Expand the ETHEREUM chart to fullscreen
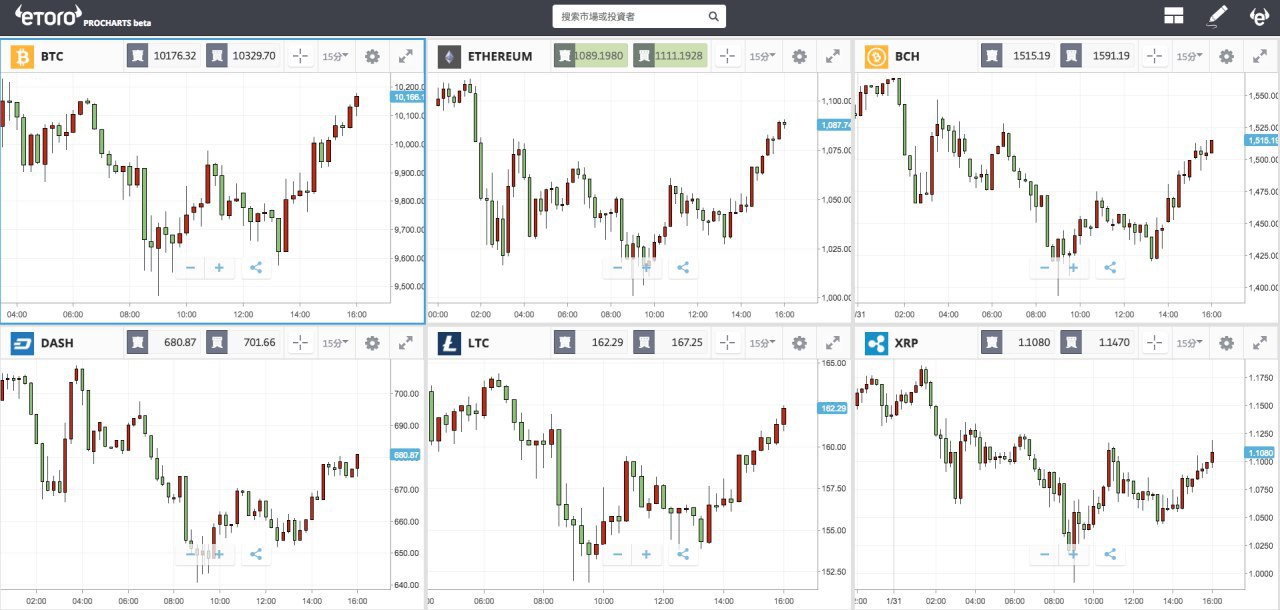1280x610 pixels. [832, 57]
